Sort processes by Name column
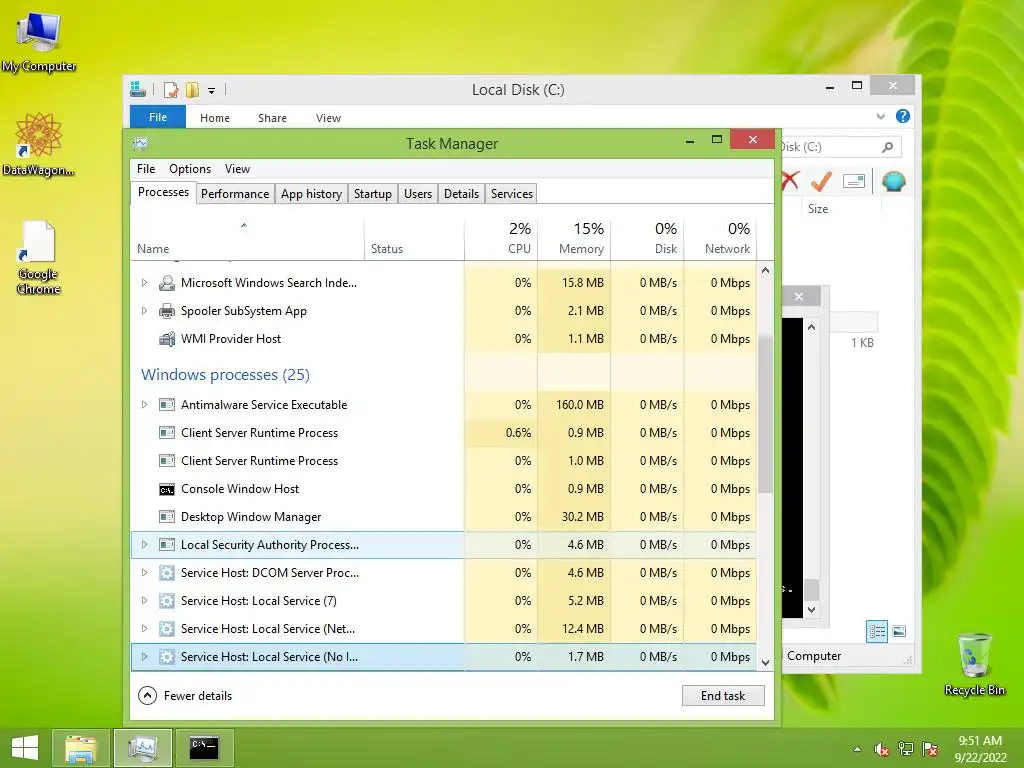The height and width of the screenshot is (768, 1024). click(248, 239)
